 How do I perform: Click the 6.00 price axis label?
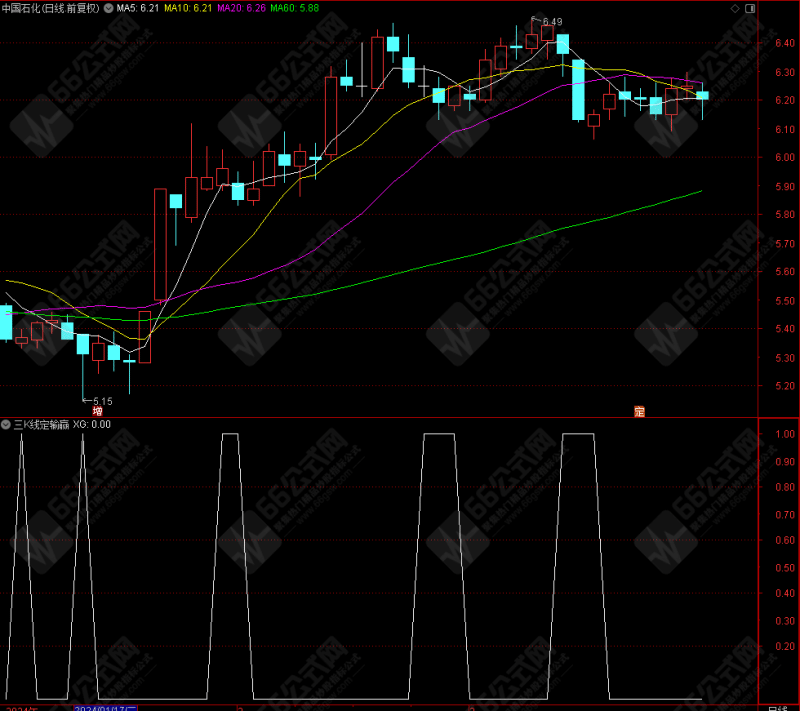pyautogui.click(x=785, y=158)
